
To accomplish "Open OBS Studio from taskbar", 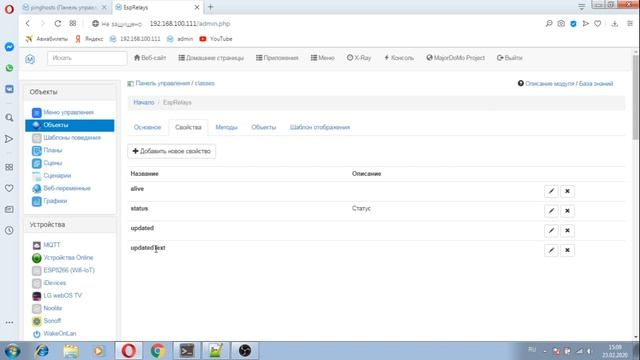I will [245, 351].
